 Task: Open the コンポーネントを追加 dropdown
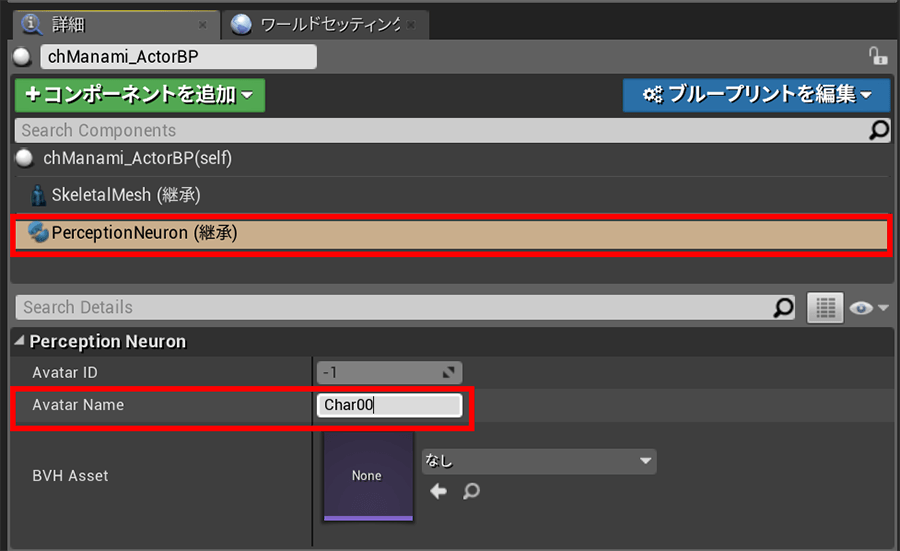140,95
